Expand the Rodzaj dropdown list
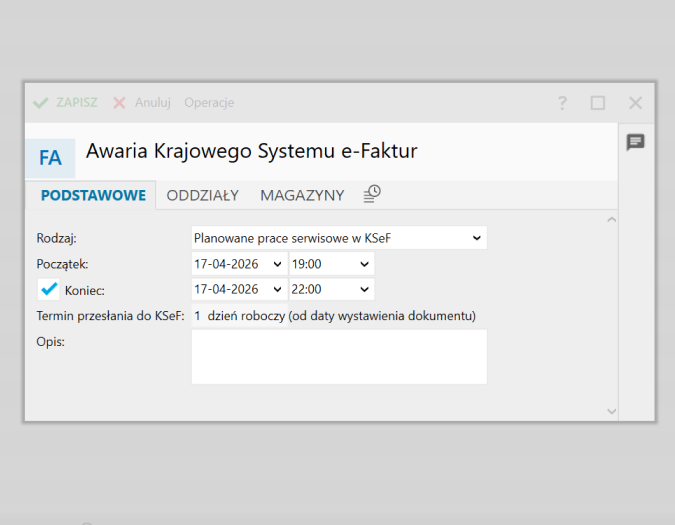Screen dimensions: 675x525 (477, 238)
